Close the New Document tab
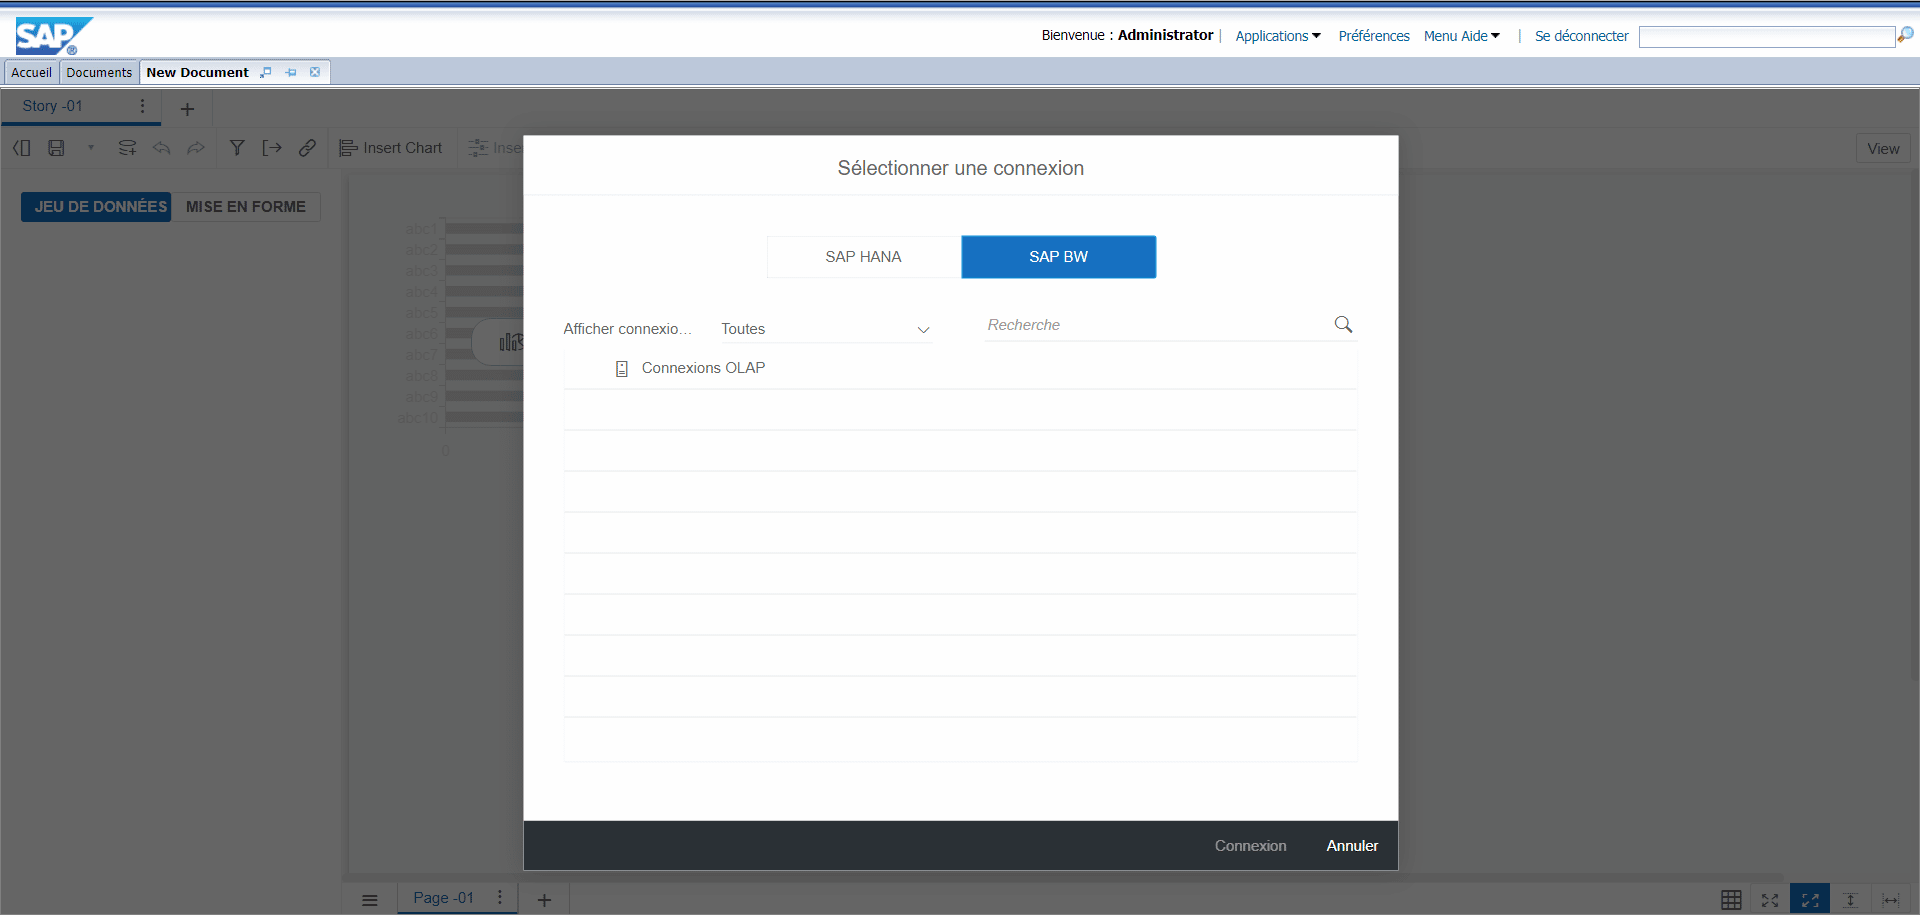Image resolution: width=1920 pixels, height=917 pixels. coord(315,72)
